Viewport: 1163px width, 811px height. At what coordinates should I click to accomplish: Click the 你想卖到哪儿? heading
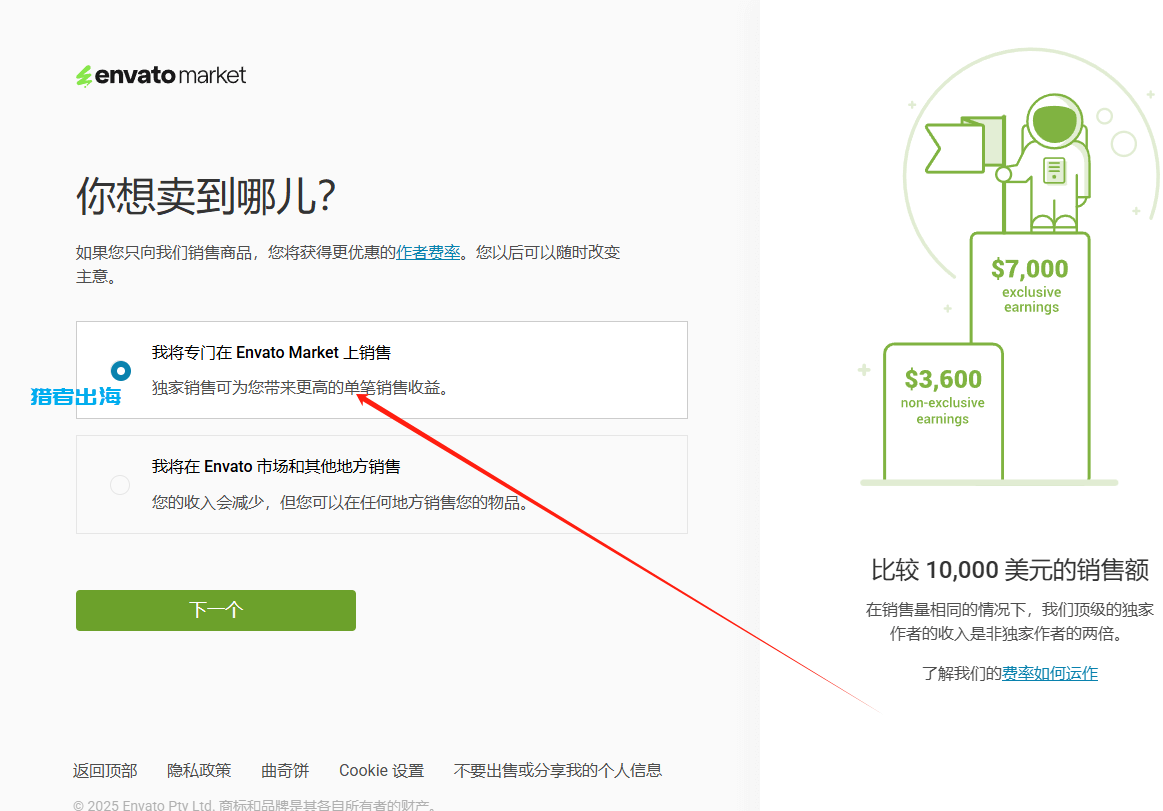click(x=205, y=196)
